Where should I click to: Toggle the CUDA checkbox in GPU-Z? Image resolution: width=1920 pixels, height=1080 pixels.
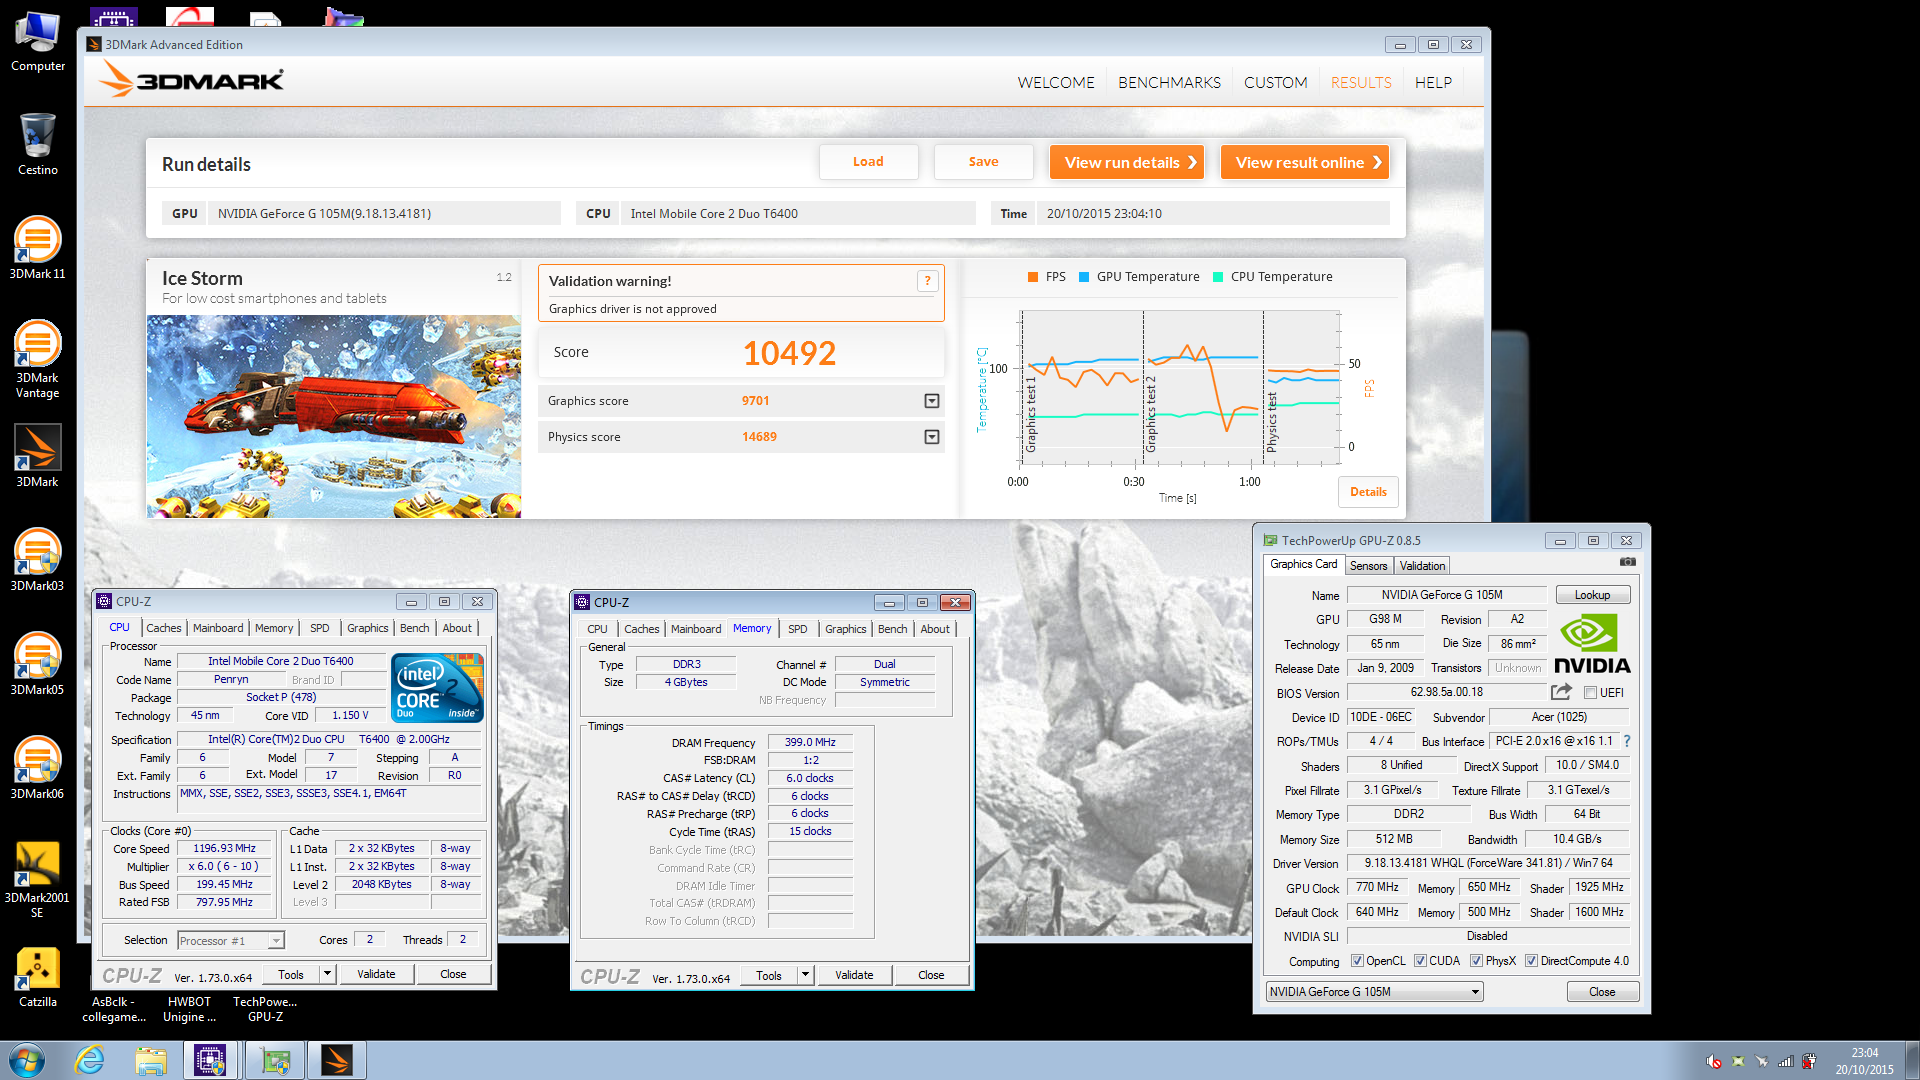tap(1420, 961)
